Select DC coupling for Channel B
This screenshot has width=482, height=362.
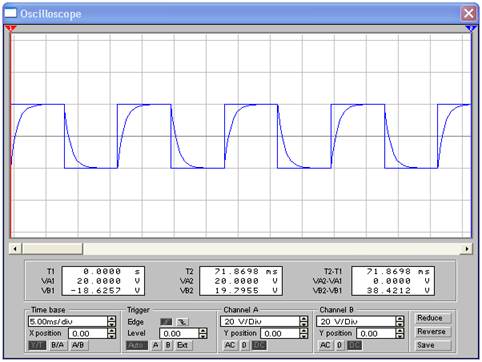pyautogui.click(x=354, y=345)
